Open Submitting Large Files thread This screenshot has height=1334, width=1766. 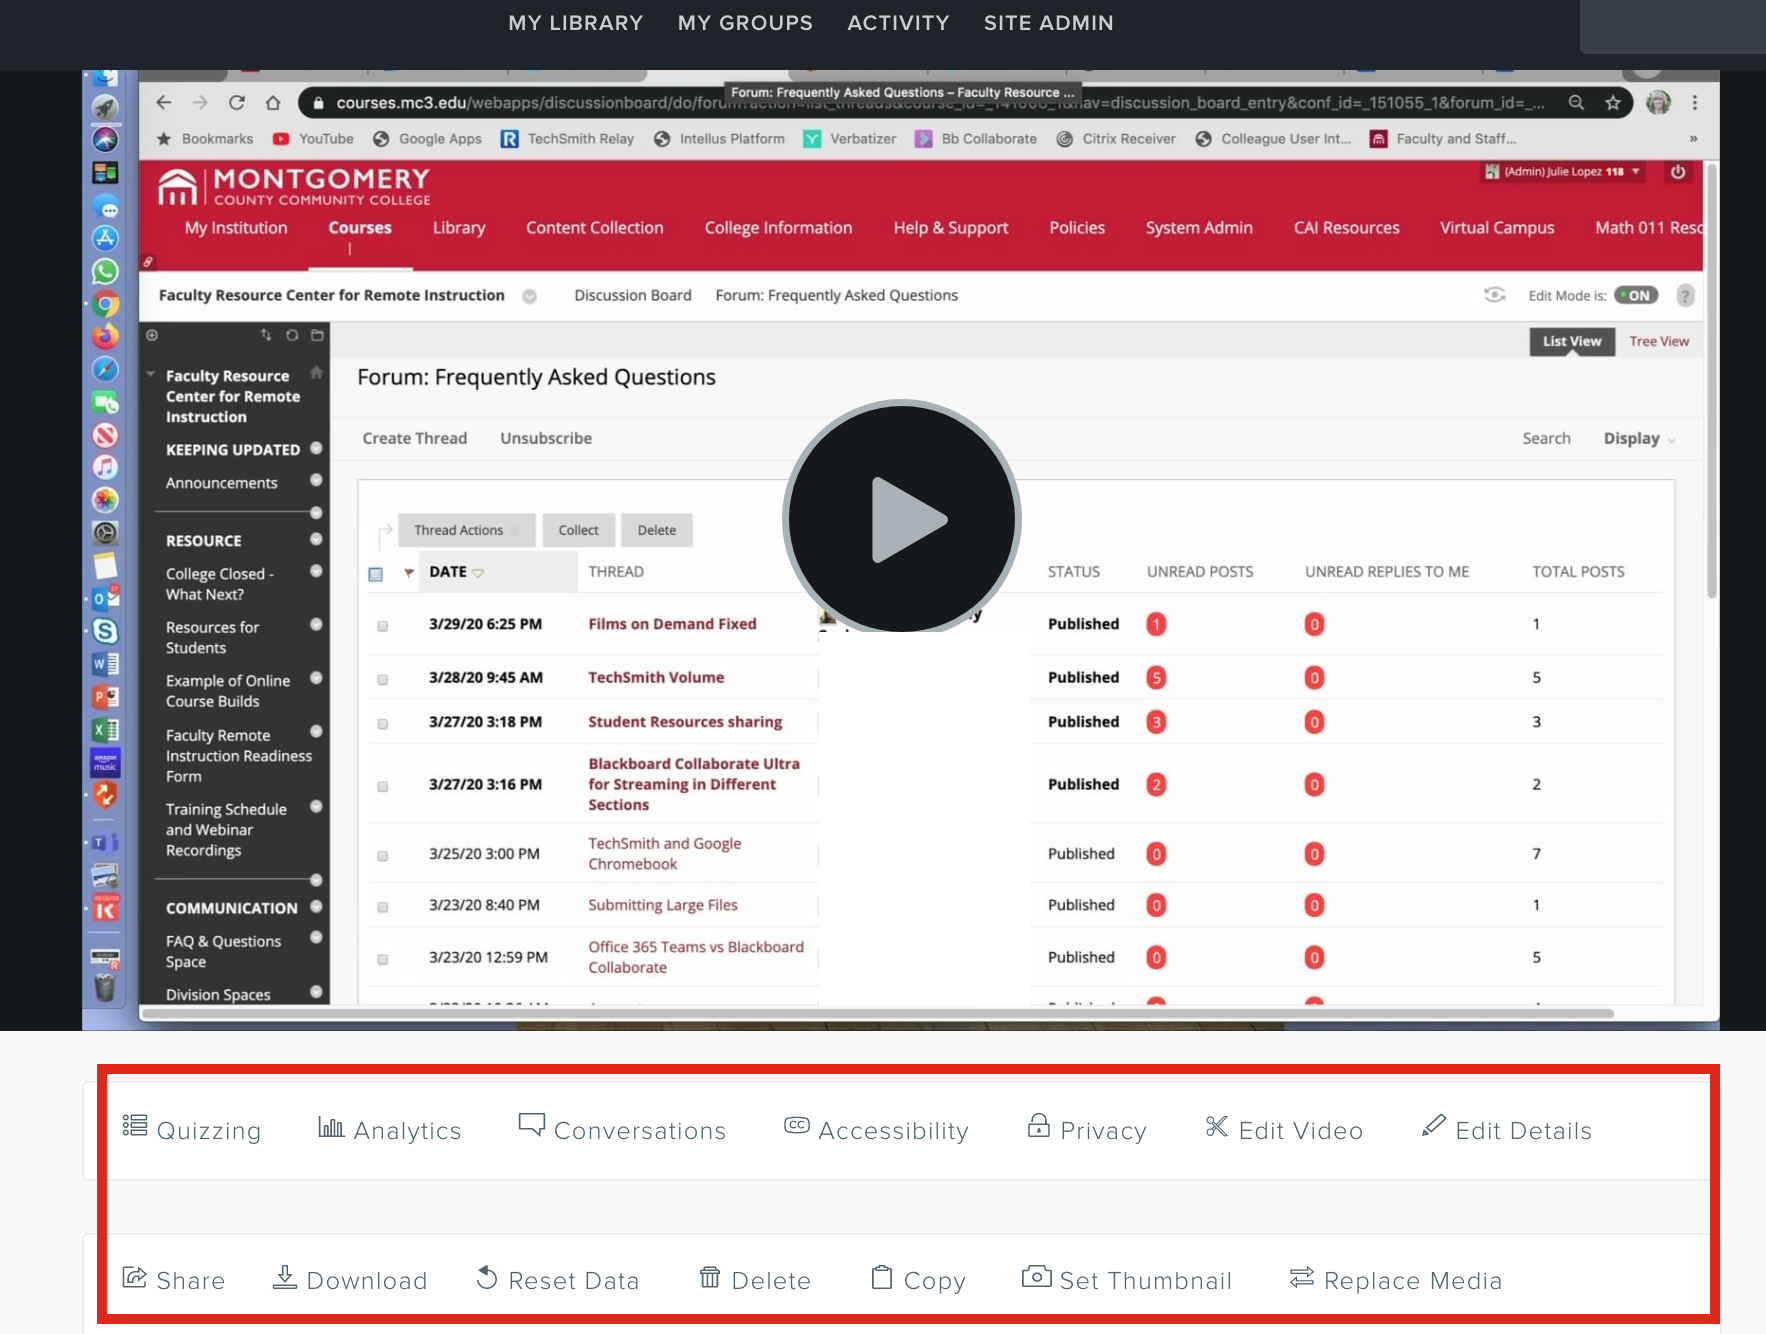[663, 905]
